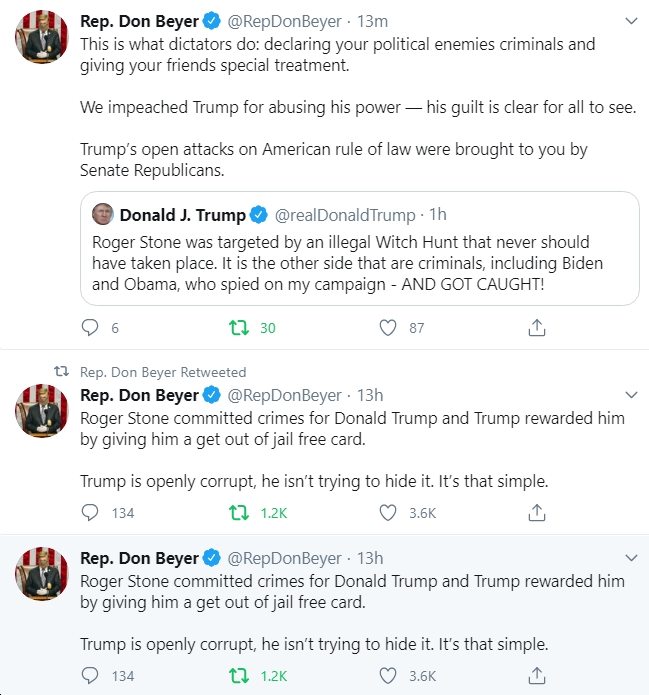Toggle retweet on middle tweet showing 1.2K
Image resolution: width=649 pixels, height=695 pixels.
click(x=238, y=513)
